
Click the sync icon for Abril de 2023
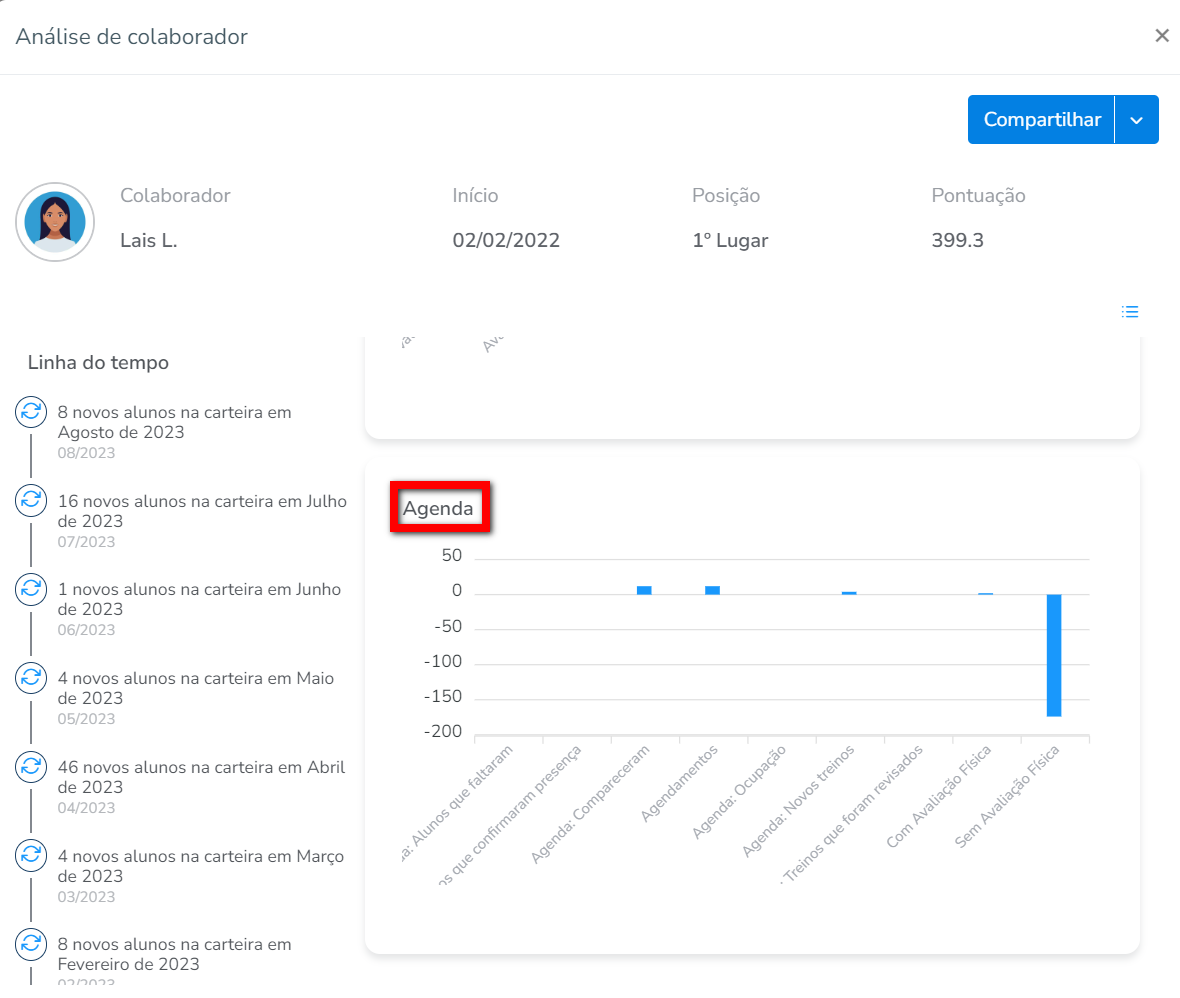[x=31, y=768]
